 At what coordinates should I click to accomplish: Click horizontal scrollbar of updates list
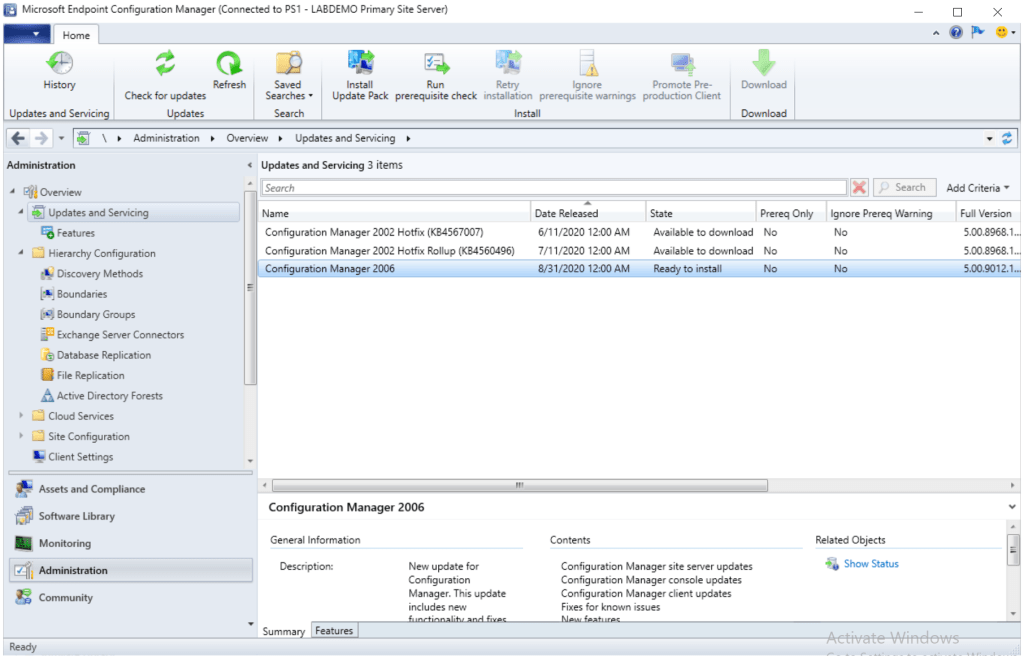(x=516, y=485)
